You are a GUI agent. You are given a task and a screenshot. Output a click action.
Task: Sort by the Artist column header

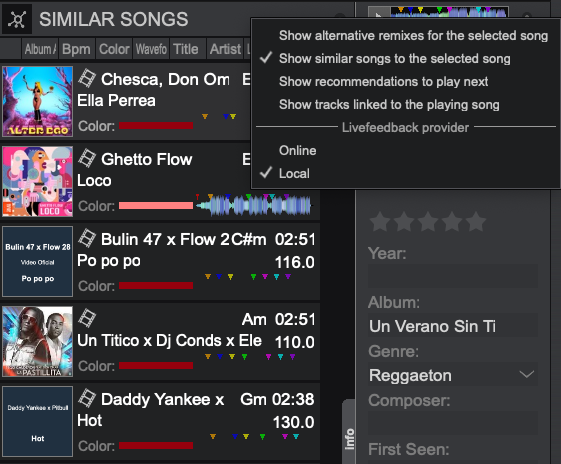tap(225, 49)
